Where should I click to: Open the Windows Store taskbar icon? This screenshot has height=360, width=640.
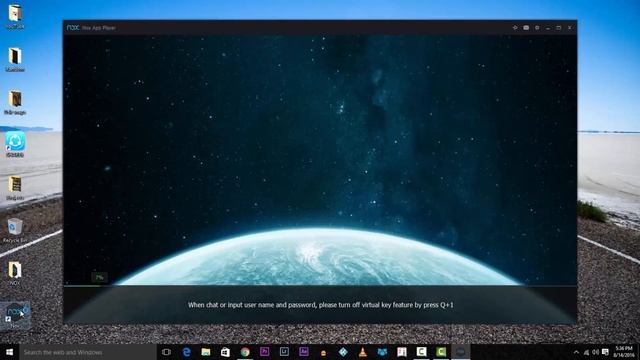[x=225, y=352]
